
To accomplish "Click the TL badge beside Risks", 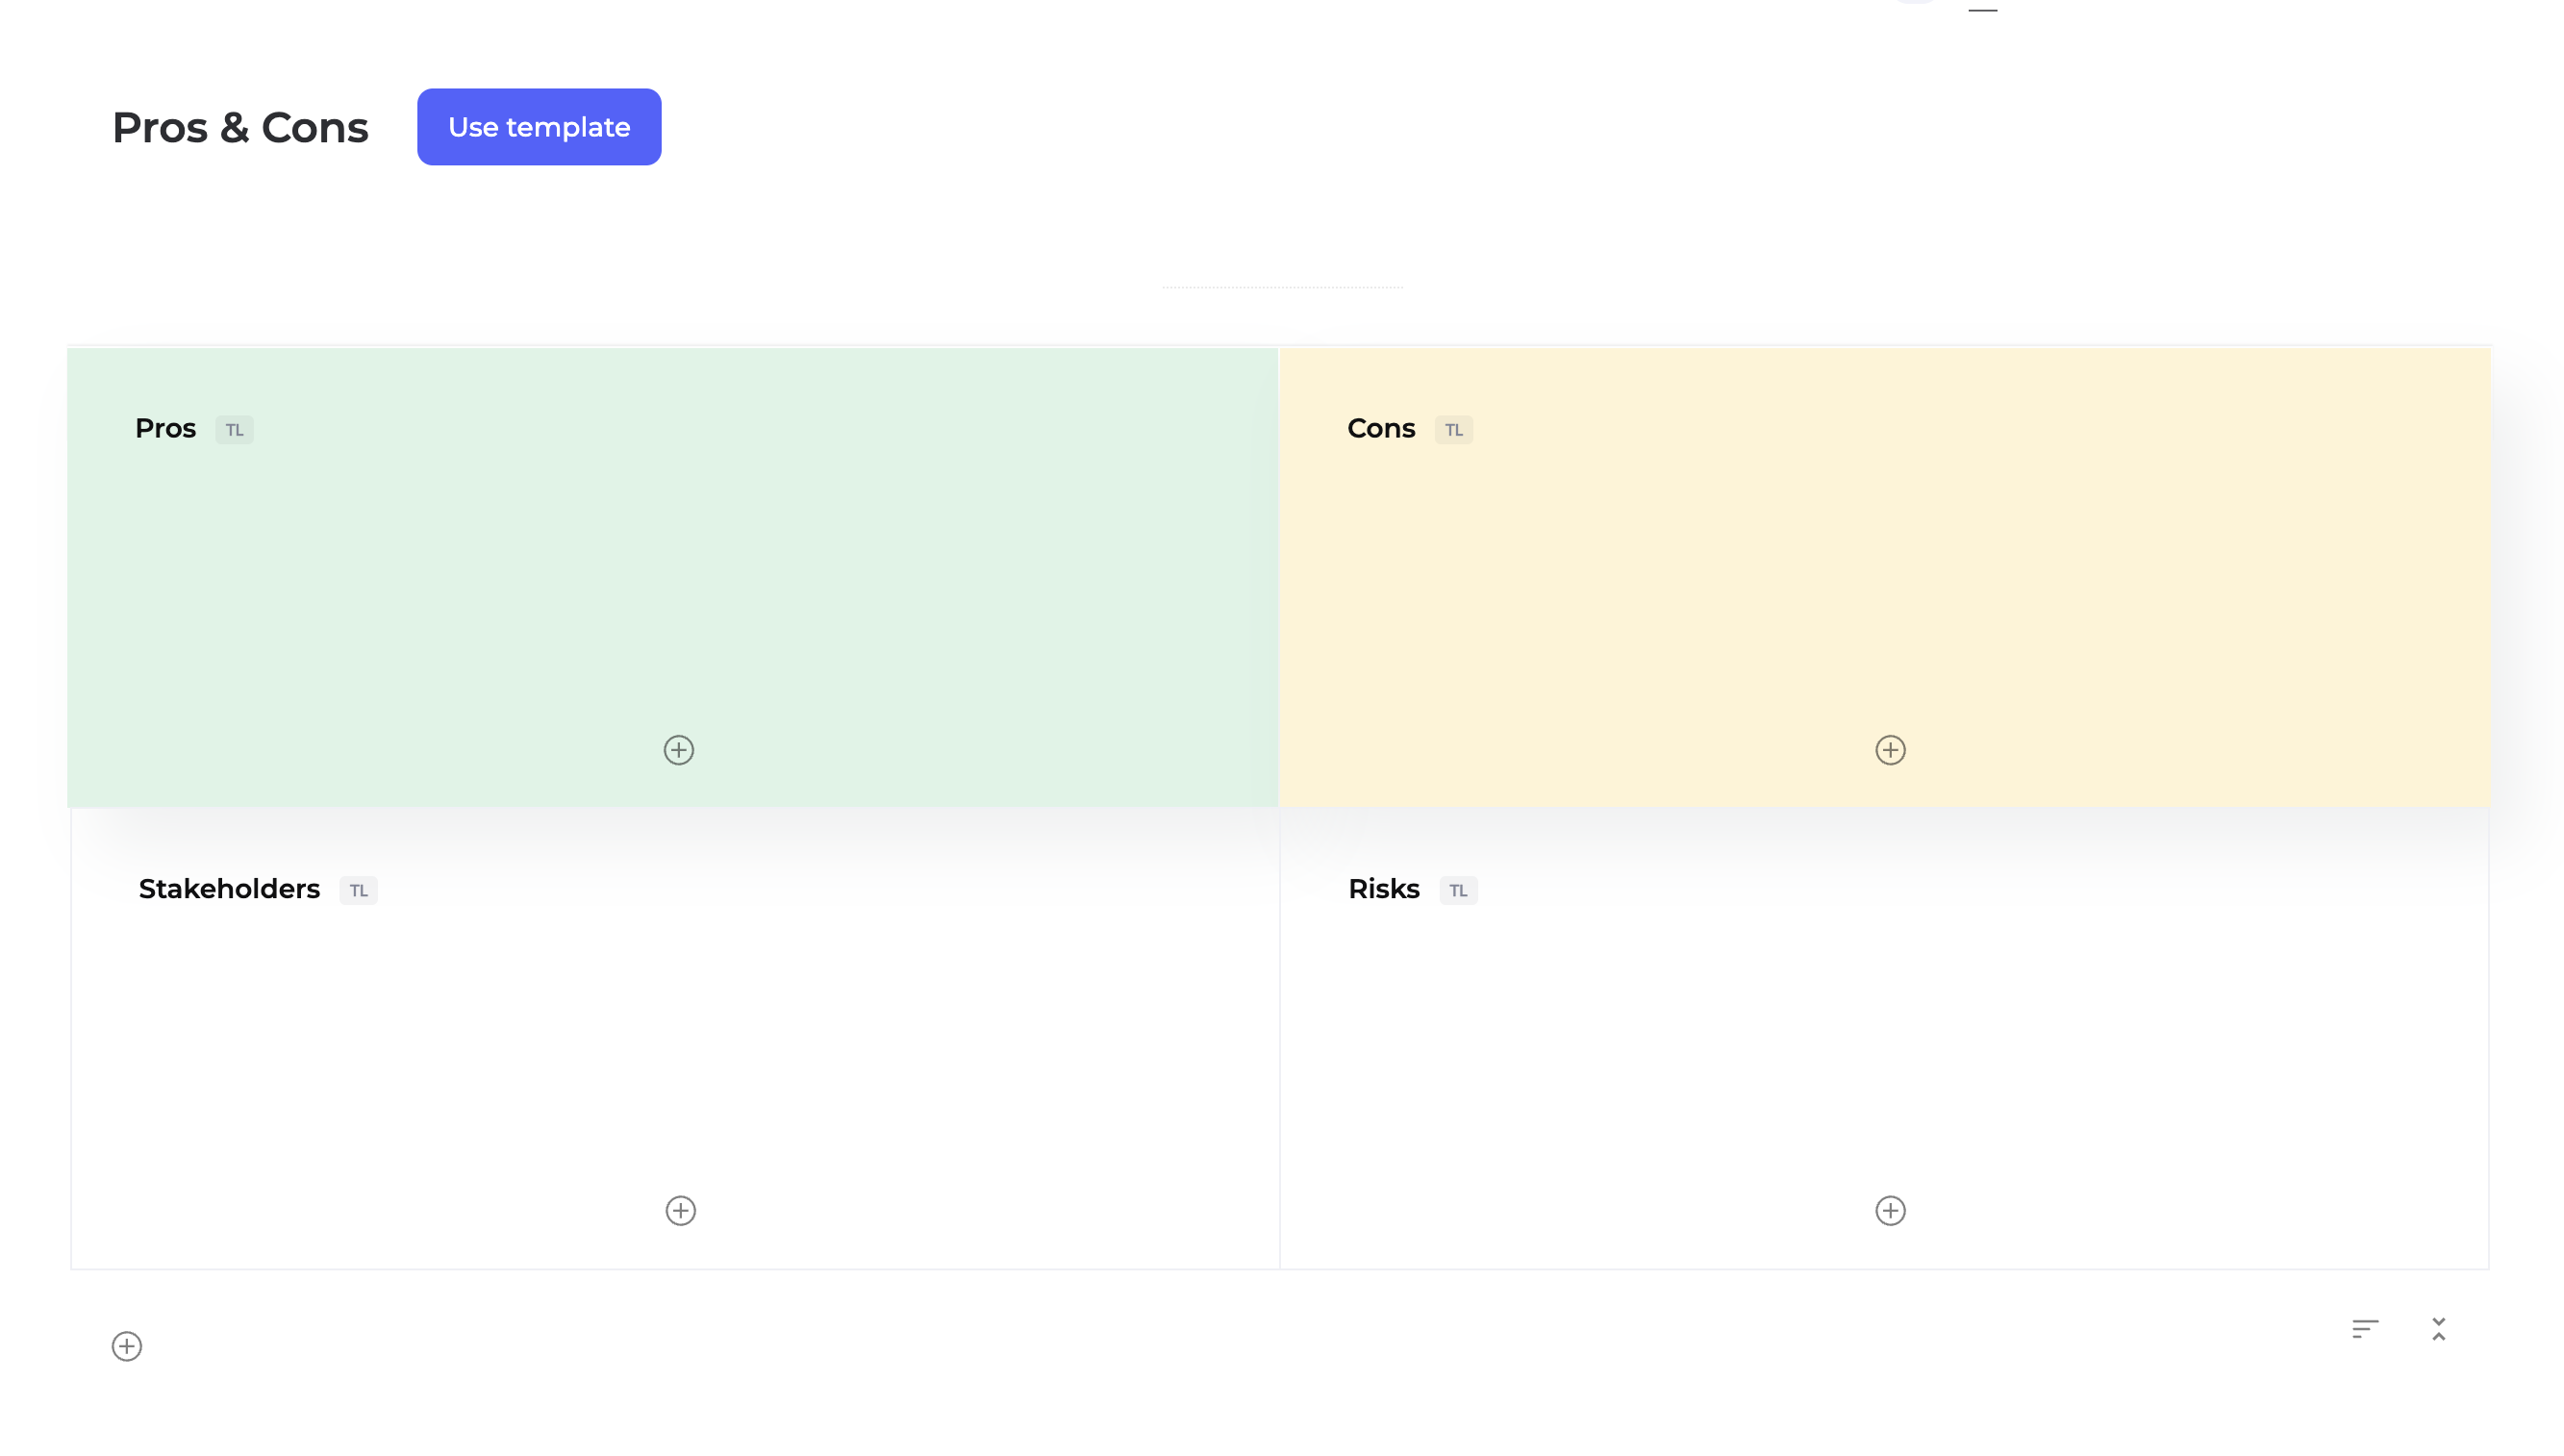I will (1459, 890).
